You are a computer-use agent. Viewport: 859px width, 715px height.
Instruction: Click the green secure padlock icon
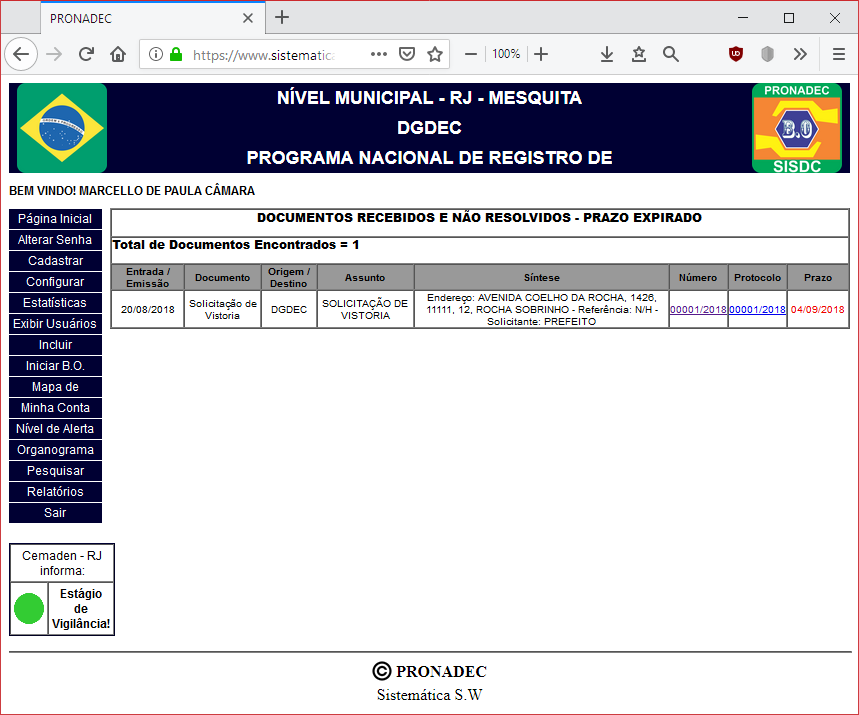point(176,54)
